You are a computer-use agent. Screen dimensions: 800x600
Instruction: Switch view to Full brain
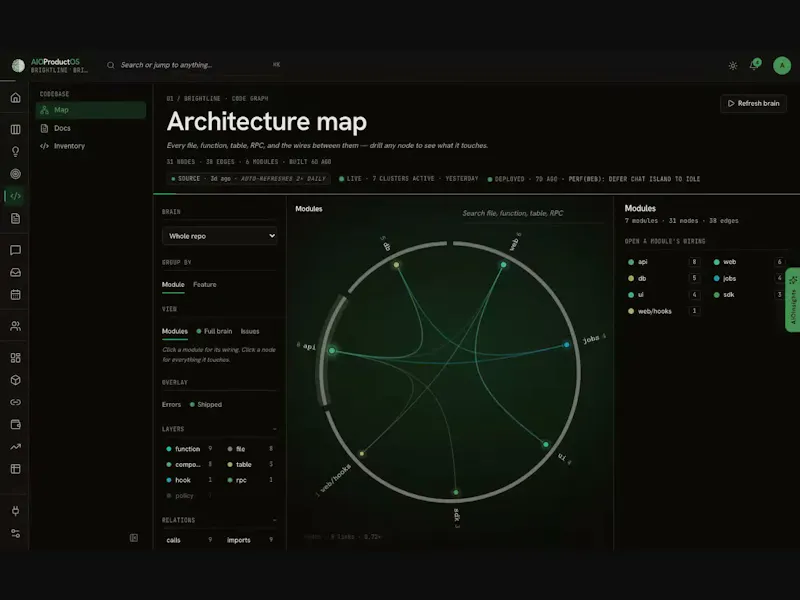coord(214,331)
